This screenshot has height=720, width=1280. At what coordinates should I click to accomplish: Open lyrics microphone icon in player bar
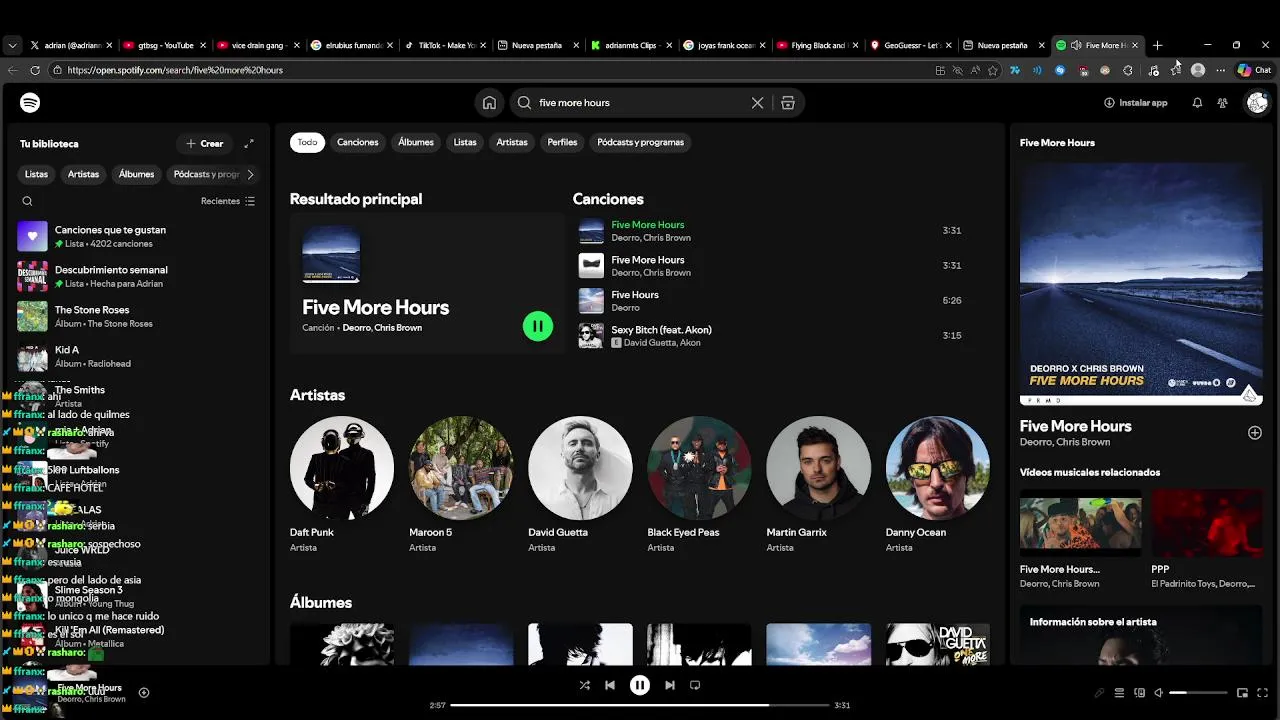1099,692
